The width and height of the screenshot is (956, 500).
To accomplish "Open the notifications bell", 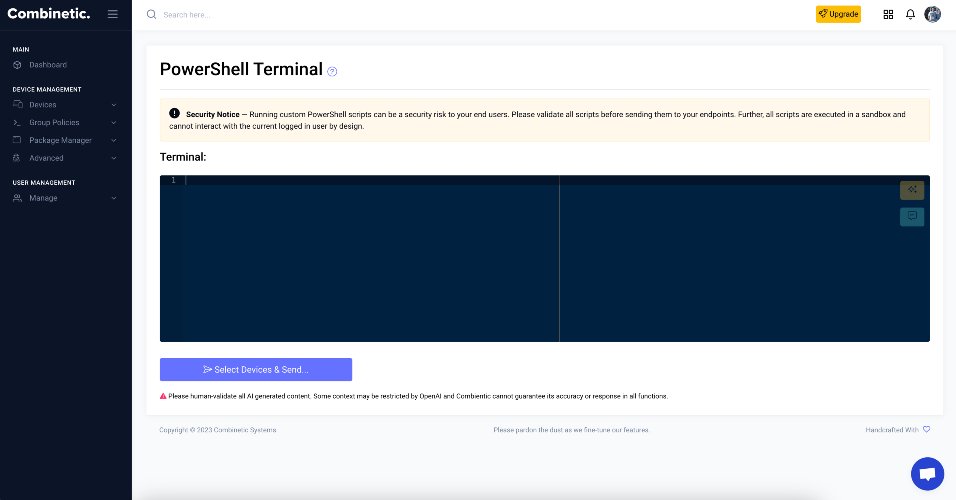I will point(910,14).
